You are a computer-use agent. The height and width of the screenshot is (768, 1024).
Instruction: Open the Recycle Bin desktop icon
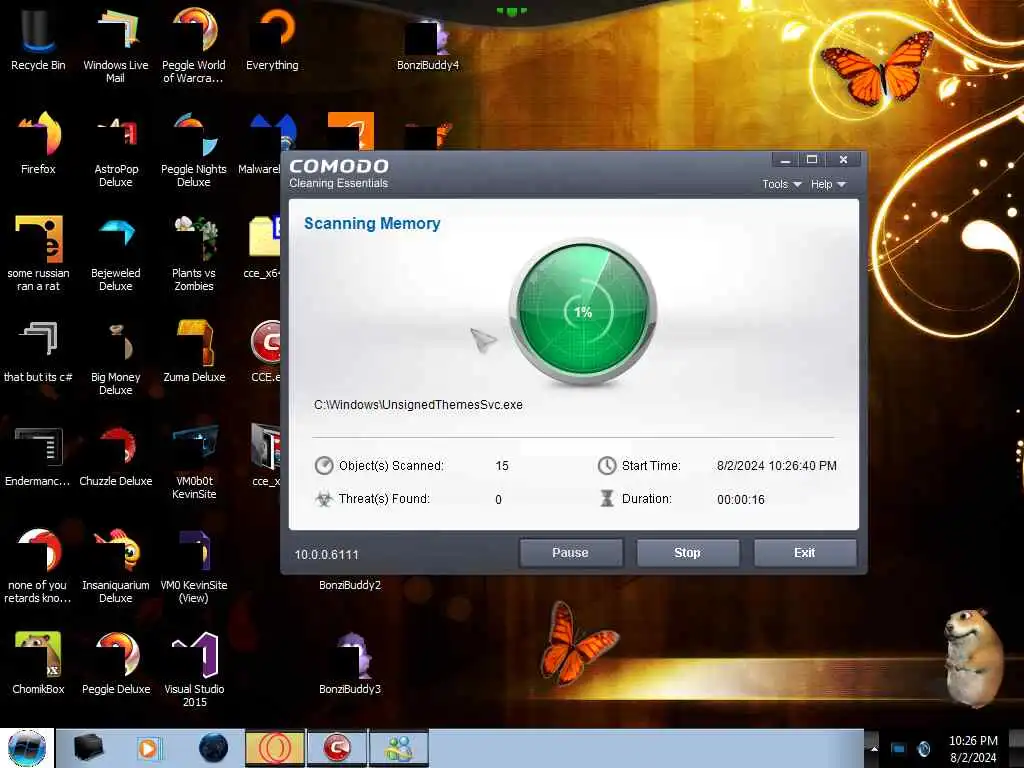pos(38,39)
